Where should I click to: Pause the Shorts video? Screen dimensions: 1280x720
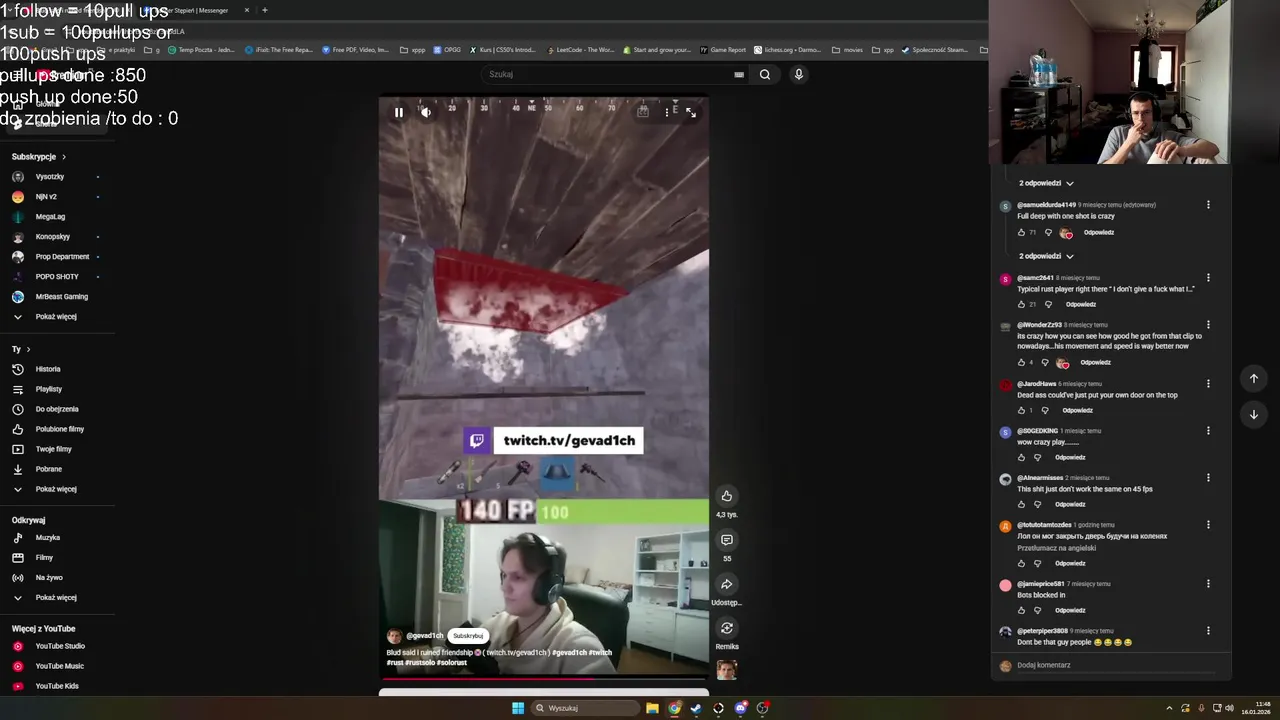[x=398, y=112]
